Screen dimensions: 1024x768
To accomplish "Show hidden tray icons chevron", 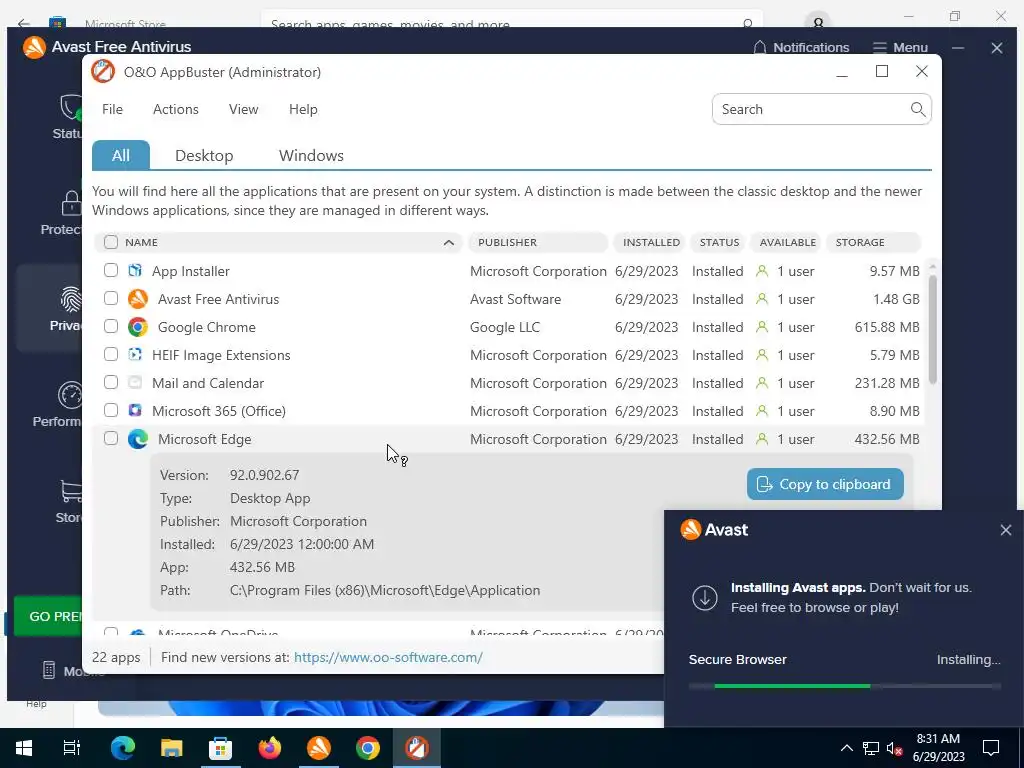I will 846,748.
